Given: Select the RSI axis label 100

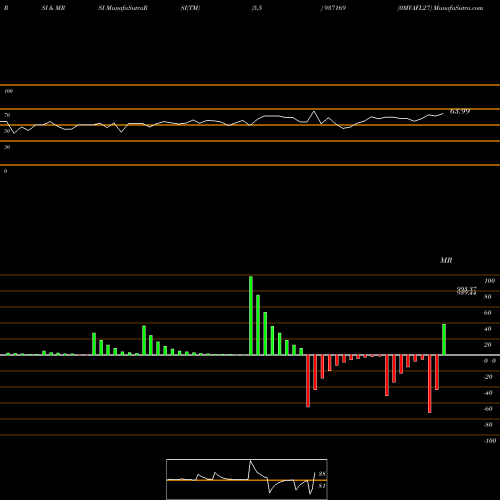Looking at the screenshot, I should pos(8,91).
